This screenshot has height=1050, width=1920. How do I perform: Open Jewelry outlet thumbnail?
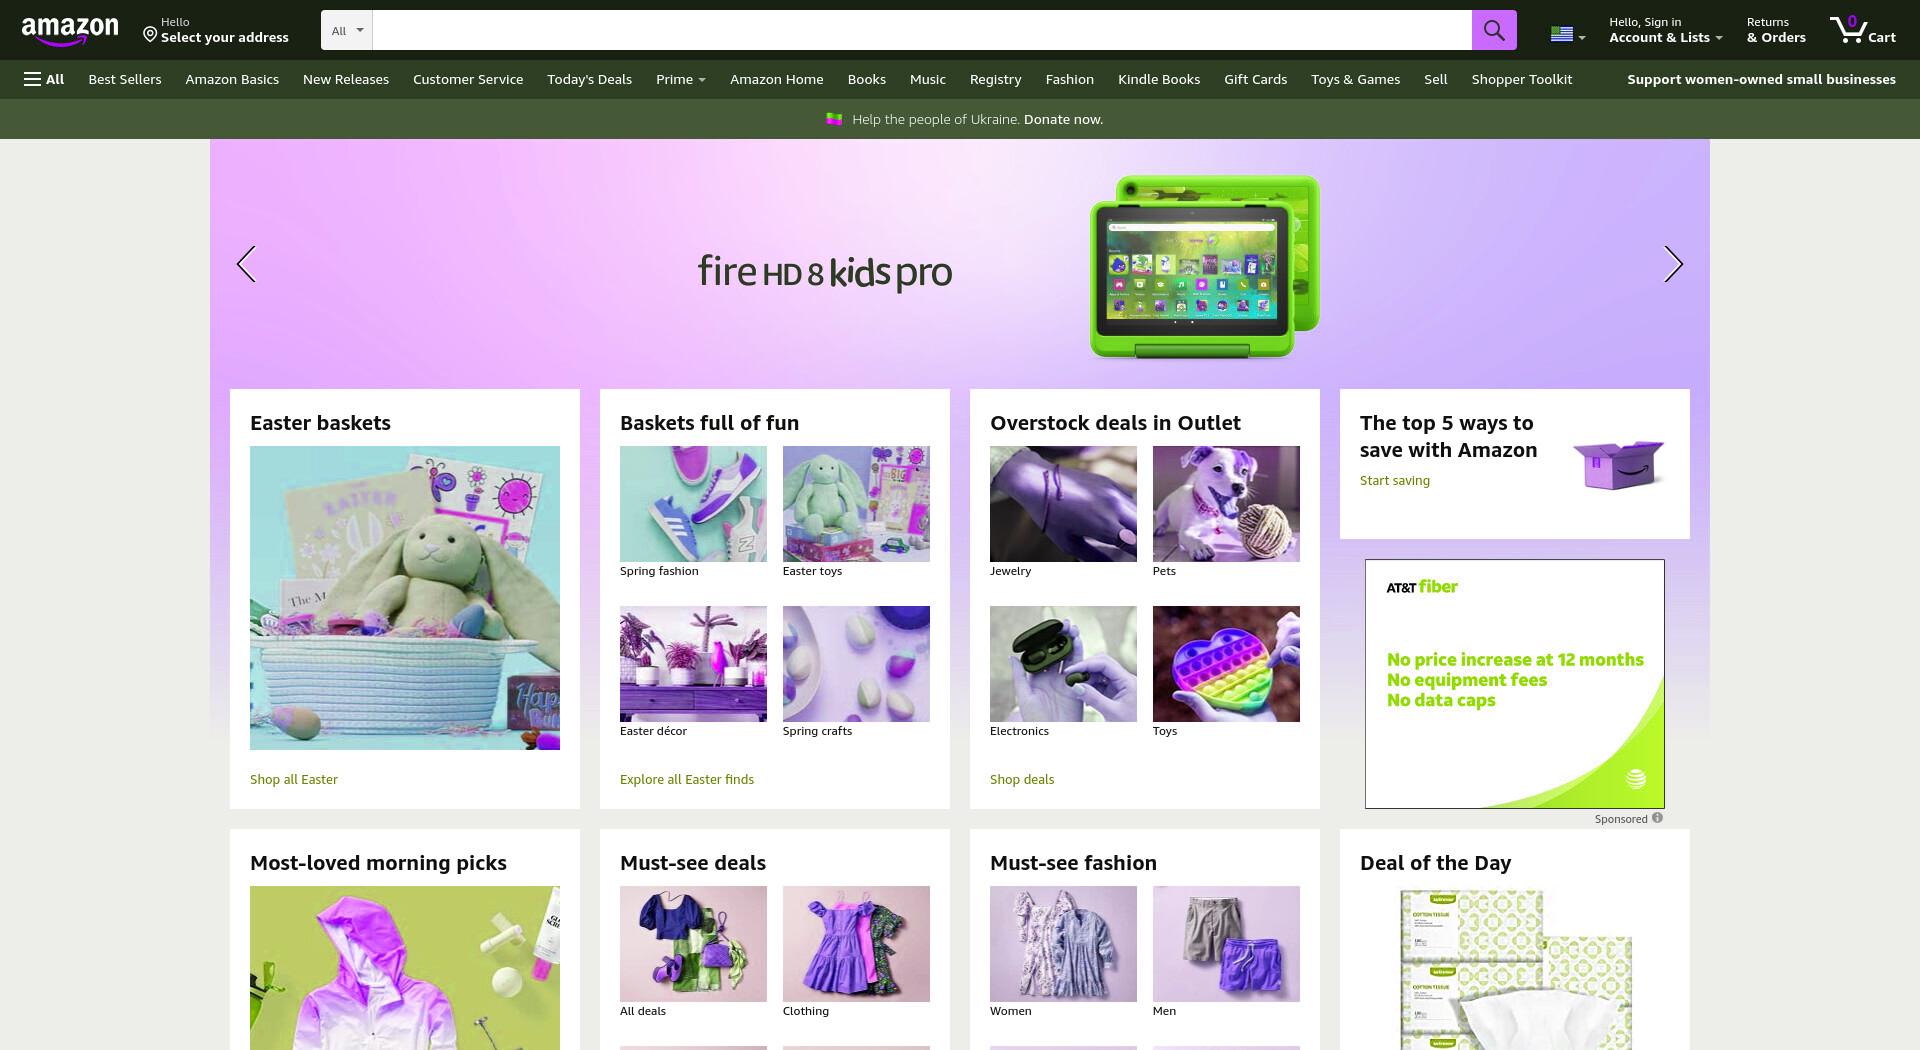coord(1063,504)
